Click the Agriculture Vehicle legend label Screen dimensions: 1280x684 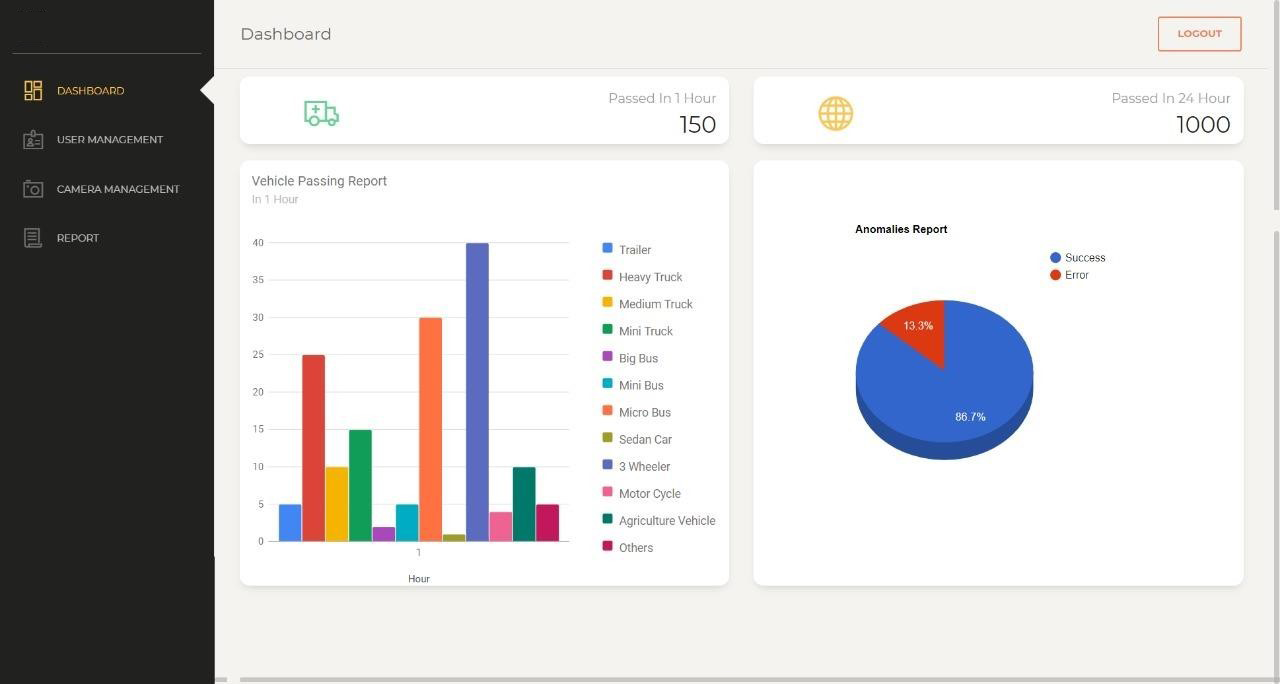click(667, 521)
